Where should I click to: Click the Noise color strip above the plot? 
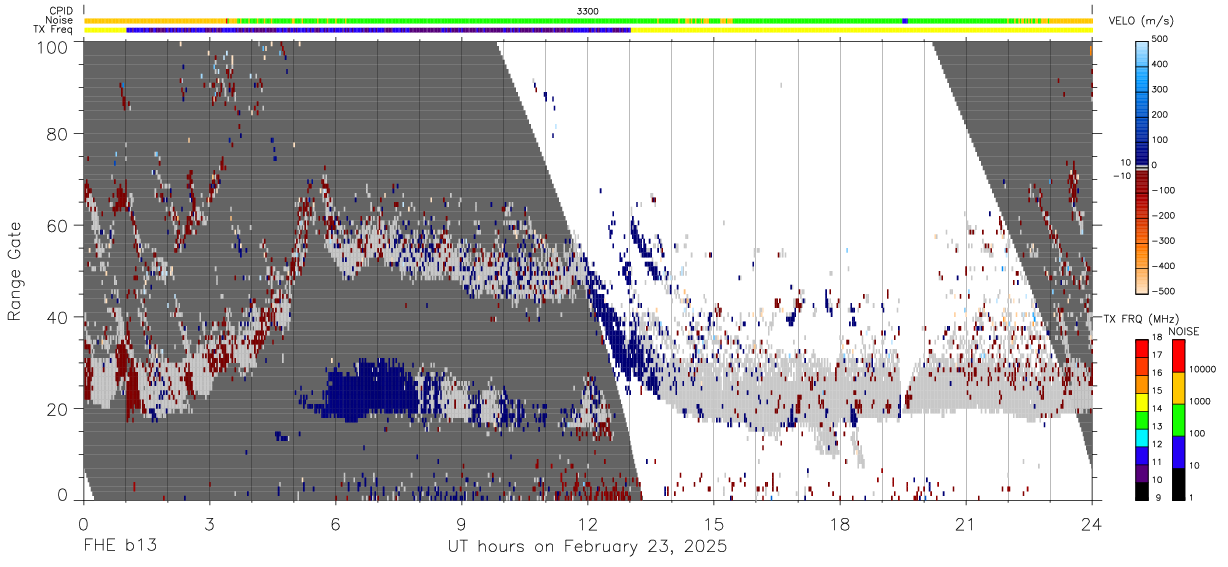pyautogui.click(x=588, y=20)
